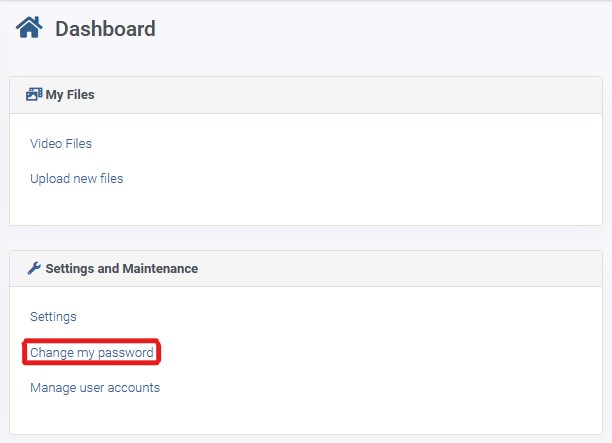
Task: Click the Dashboard page title text
Action: (105, 29)
